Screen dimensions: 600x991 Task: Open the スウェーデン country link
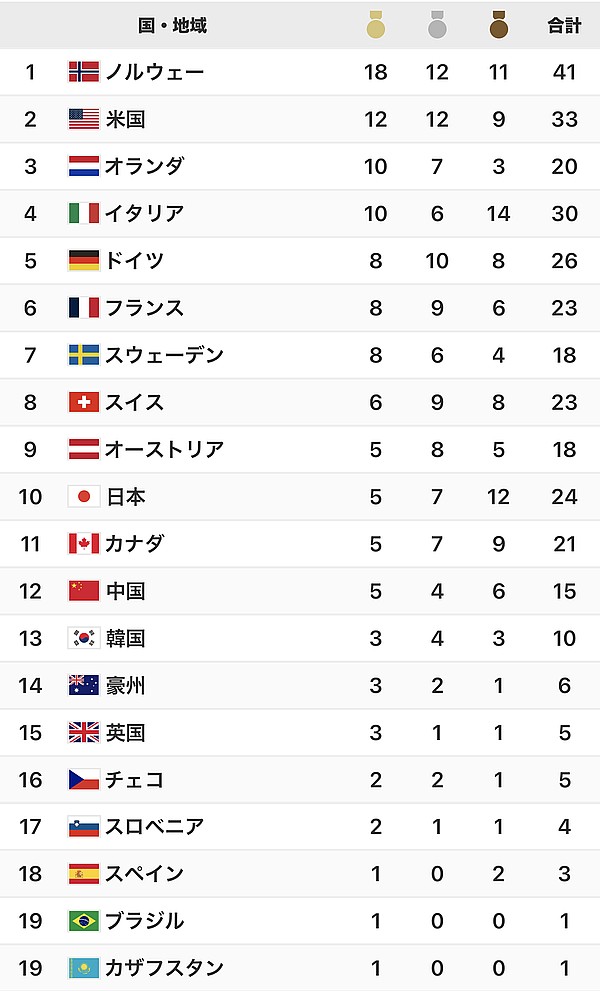[x=165, y=355]
